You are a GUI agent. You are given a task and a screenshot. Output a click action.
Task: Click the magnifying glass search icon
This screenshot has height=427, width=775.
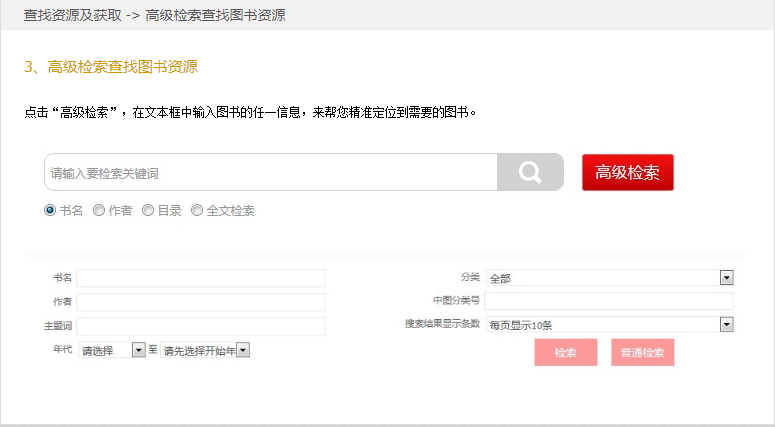530,172
